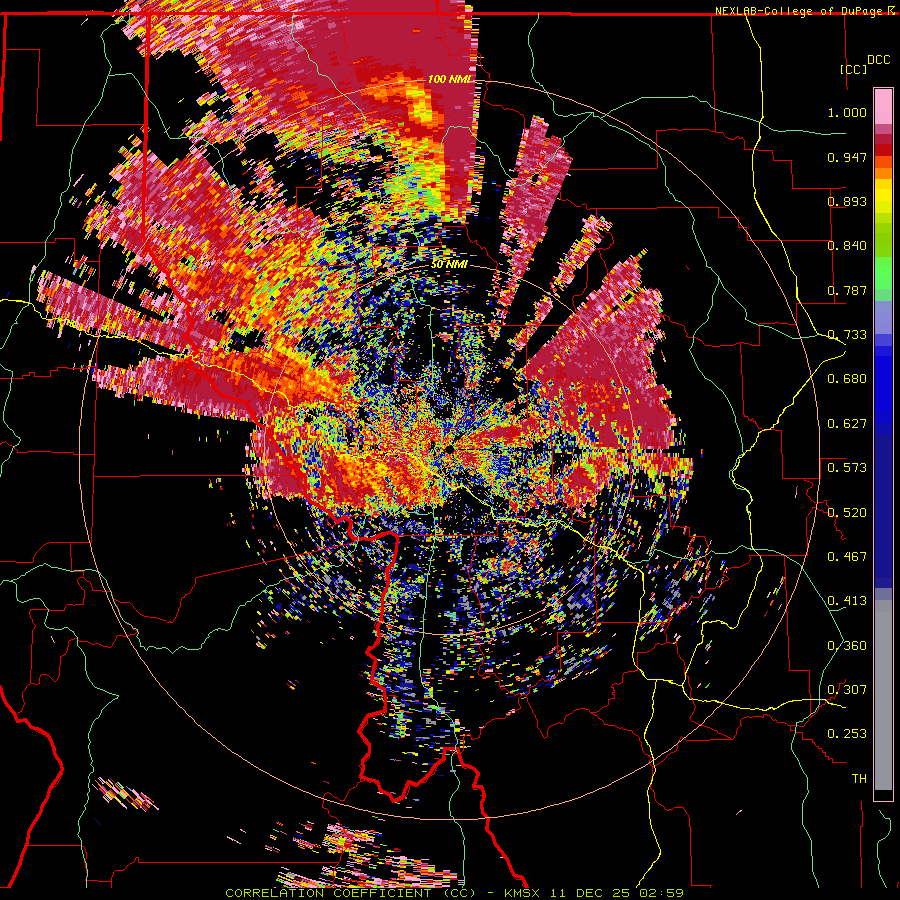Click the 0.627 legend value
900x900 pixels.
pyautogui.click(x=847, y=424)
